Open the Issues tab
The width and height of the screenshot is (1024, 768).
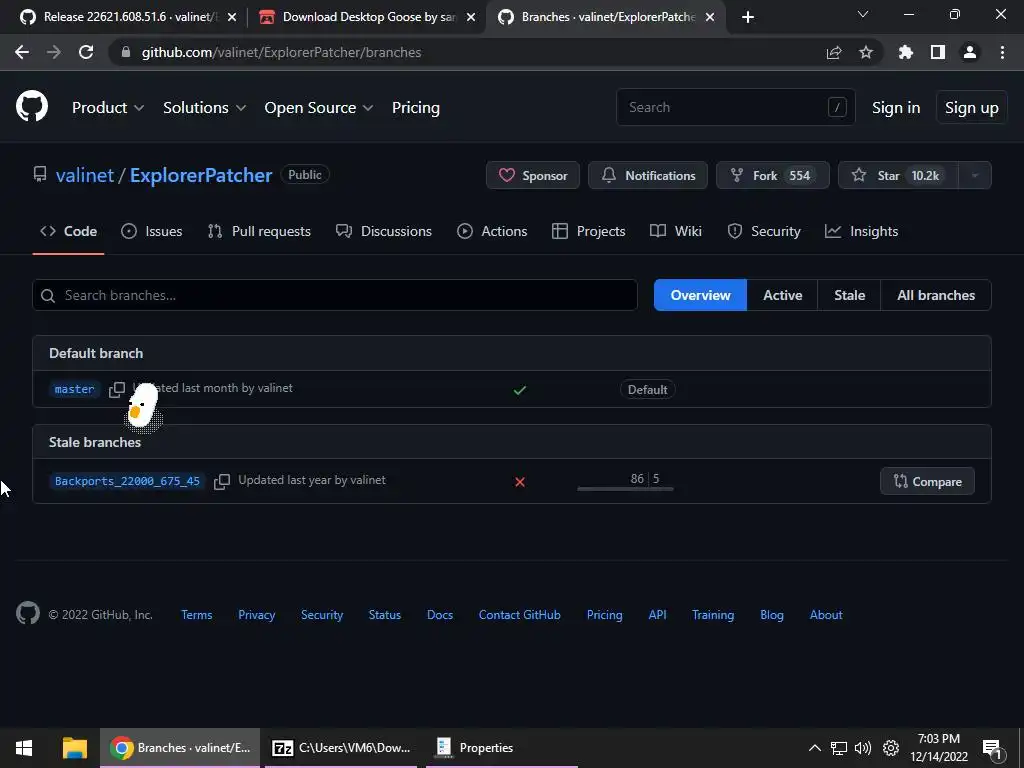(152, 231)
